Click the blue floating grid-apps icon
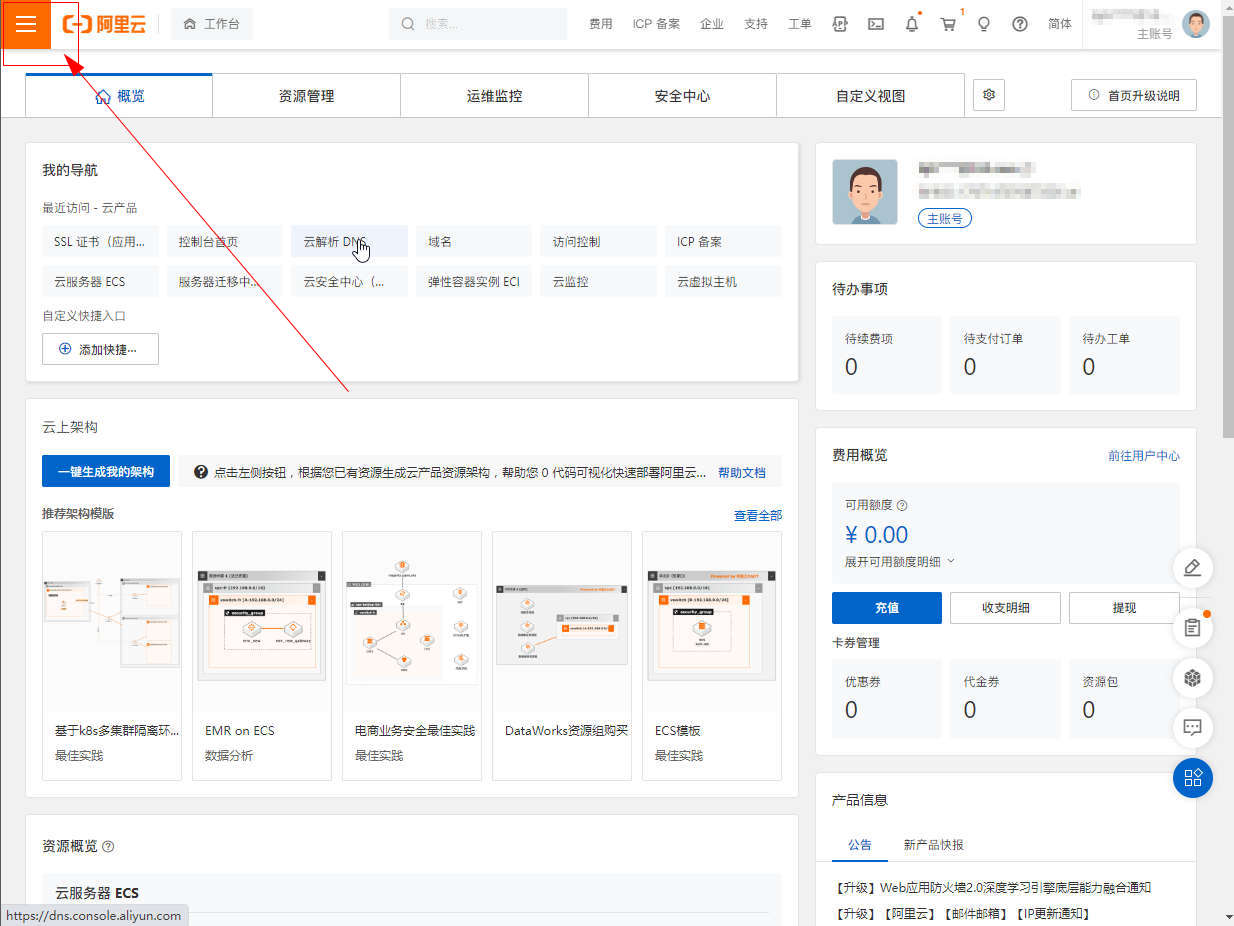This screenshot has width=1234, height=926. tap(1192, 778)
